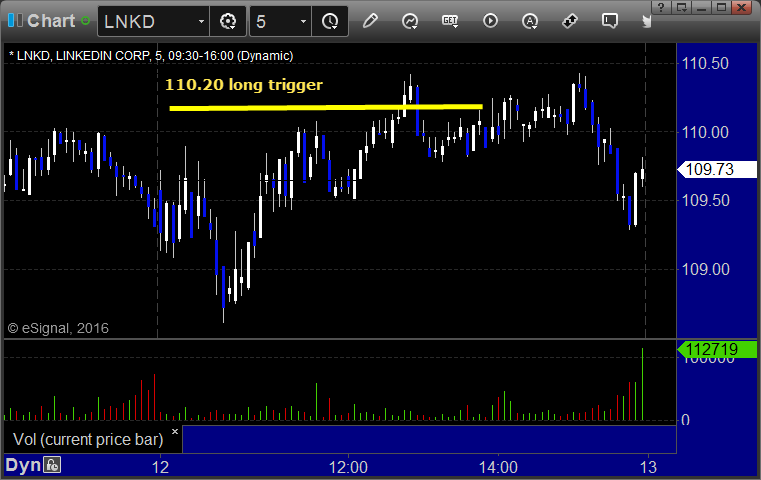Click the Chart title label
This screenshot has width=761, height=480.
51,21
